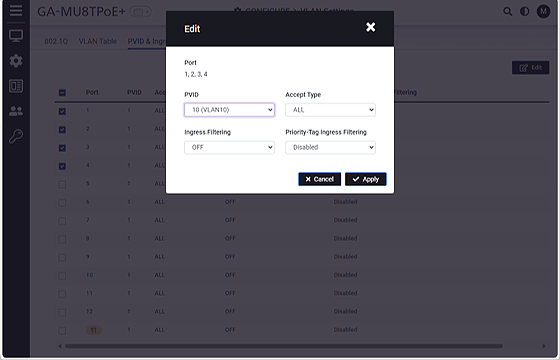This screenshot has width=560, height=360.
Task: Click the Apply button
Action: (x=366, y=179)
